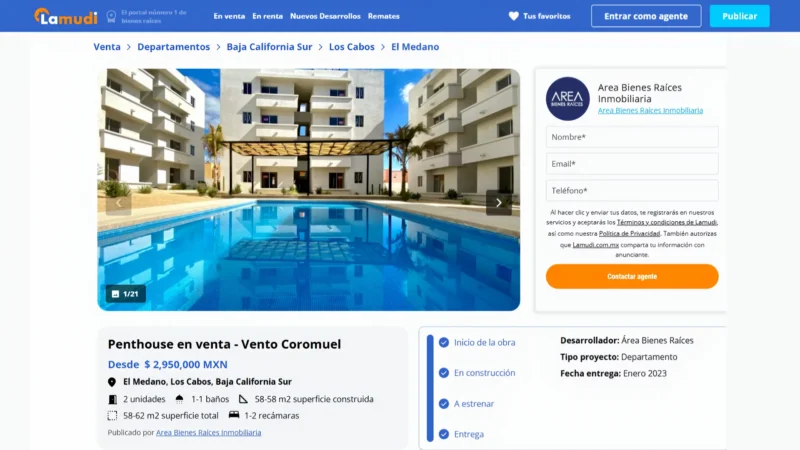Click the Entrega checkmark

(444, 434)
